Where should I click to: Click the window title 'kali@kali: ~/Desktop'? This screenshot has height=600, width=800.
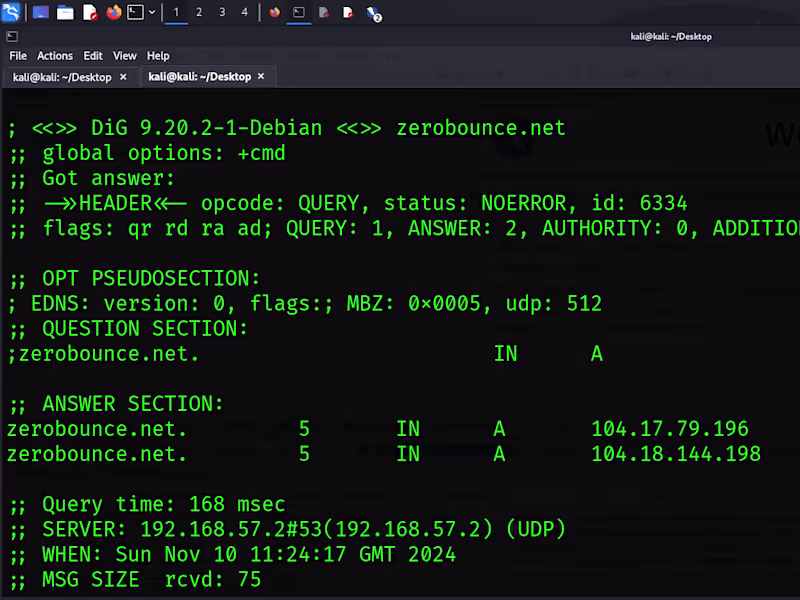pyautogui.click(x=671, y=37)
